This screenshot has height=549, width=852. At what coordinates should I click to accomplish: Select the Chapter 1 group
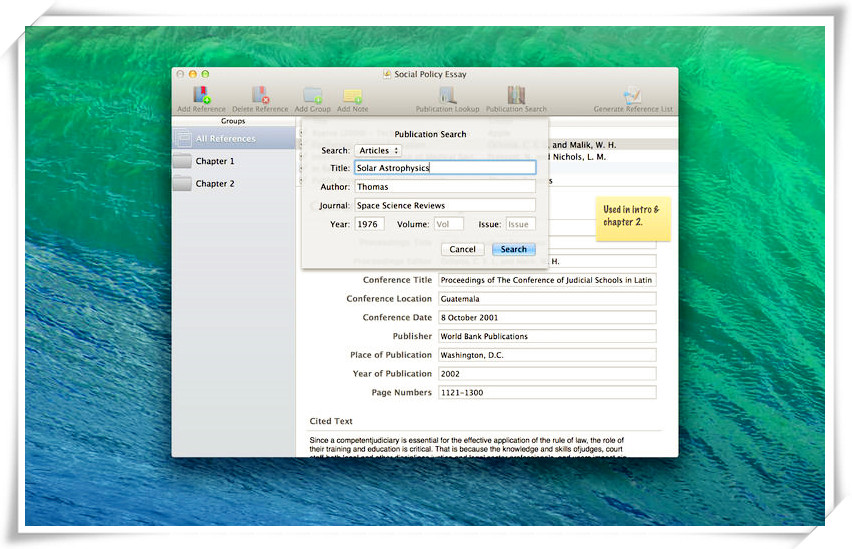[x=214, y=161]
